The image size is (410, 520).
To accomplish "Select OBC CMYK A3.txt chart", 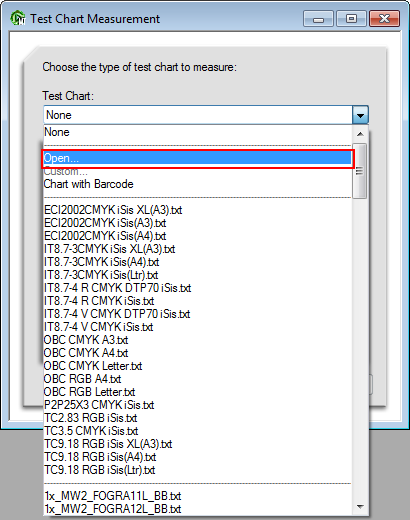I will 198,340.
